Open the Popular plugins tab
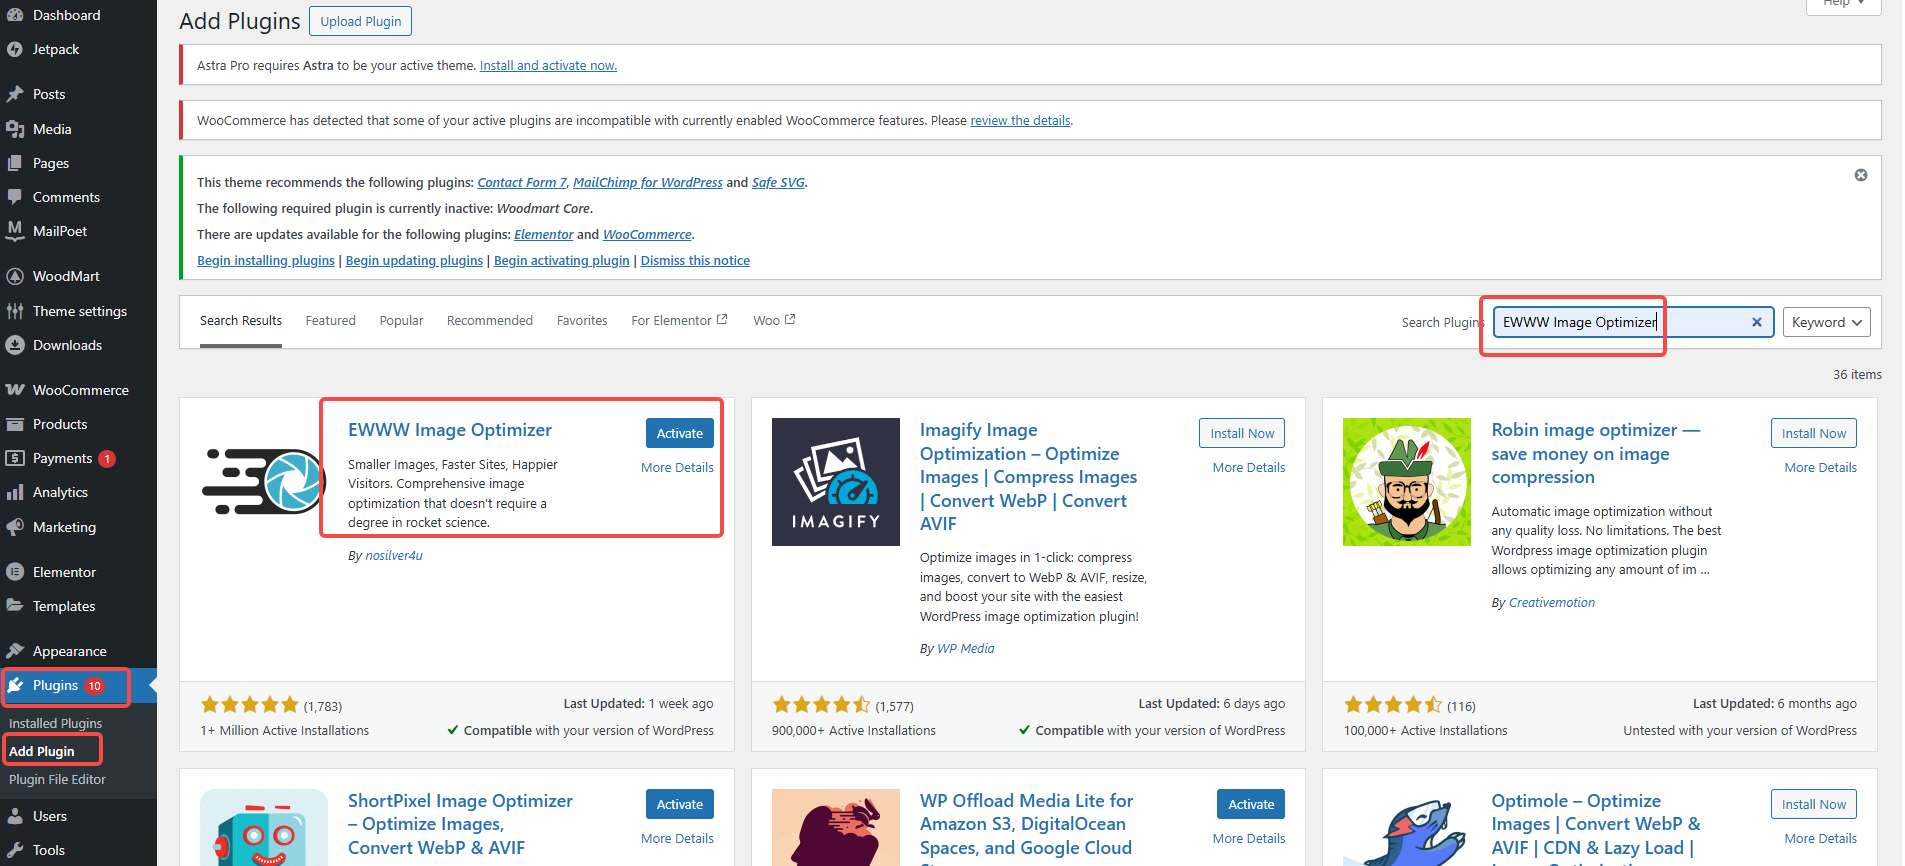This screenshot has width=1905, height=866. click(x=401, y=321)
